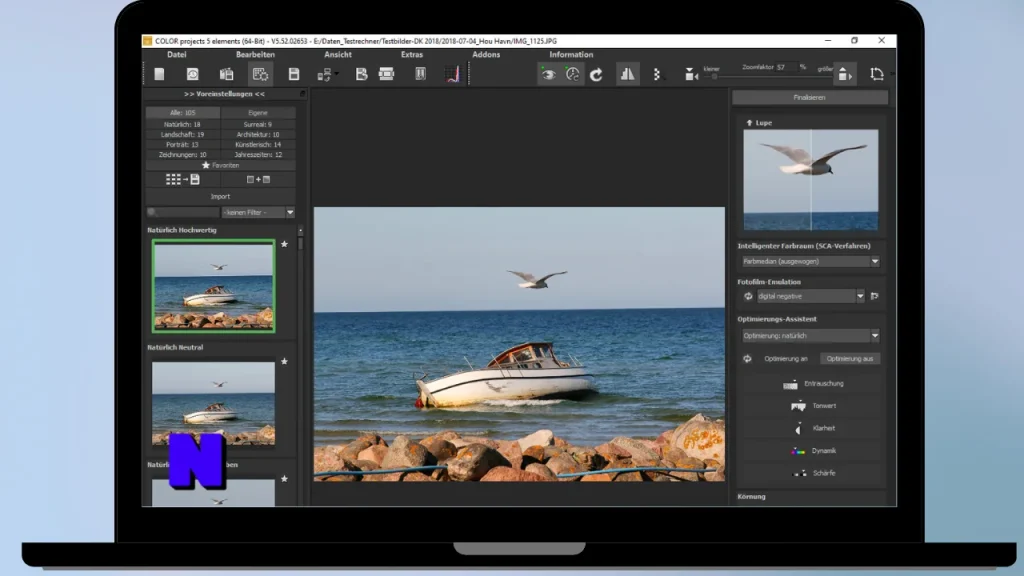The image size is (1024, 576).
Task: Filter presets by Surreal: 9
Action: point(258,124)
